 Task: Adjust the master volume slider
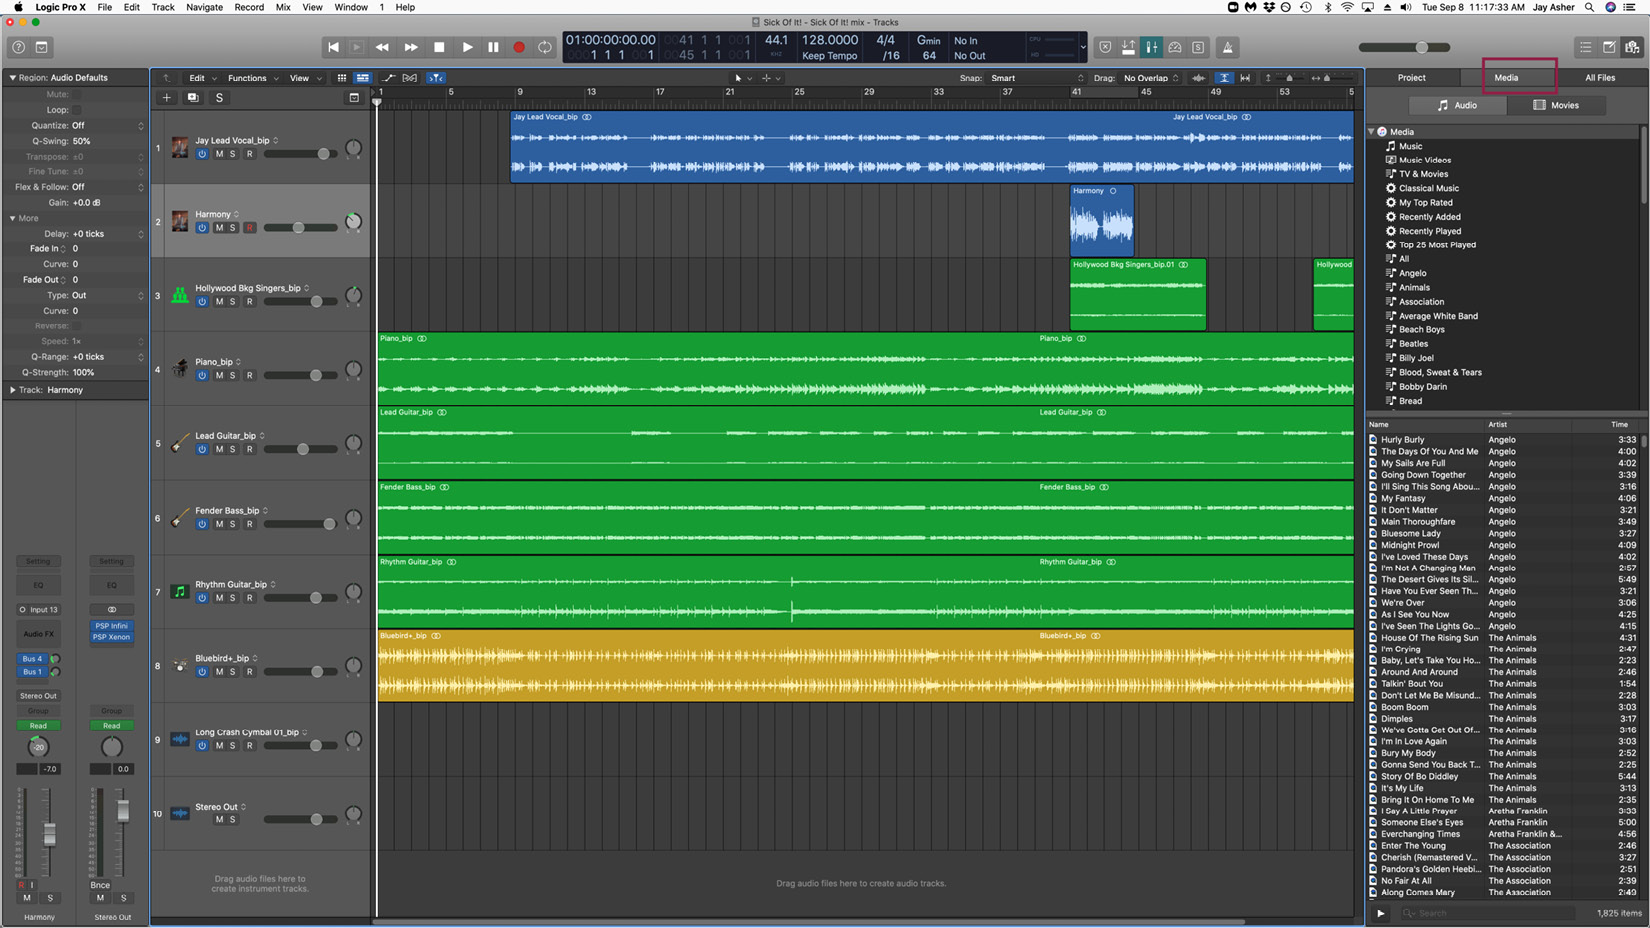(x=1404, y=47)
